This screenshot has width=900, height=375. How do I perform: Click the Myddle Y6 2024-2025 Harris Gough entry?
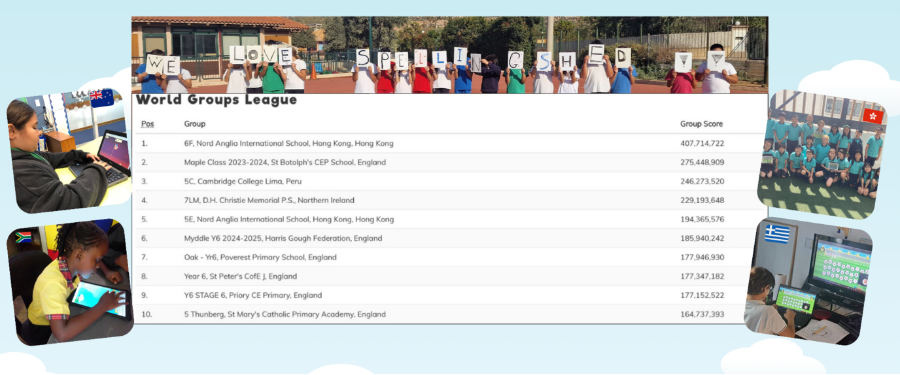283,238
